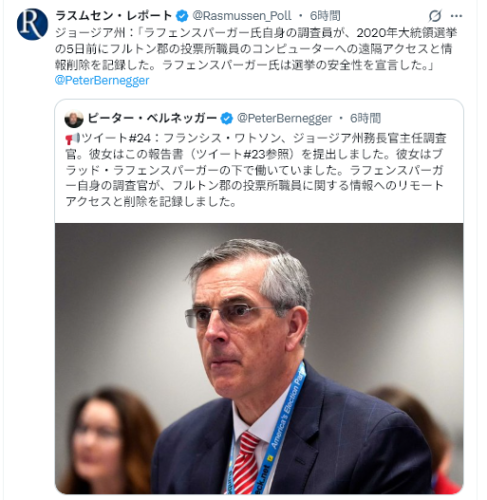This screenshot has width=487, height=500.
Task: Open the @PeterBernegger mention link
Action: (102, 80)
